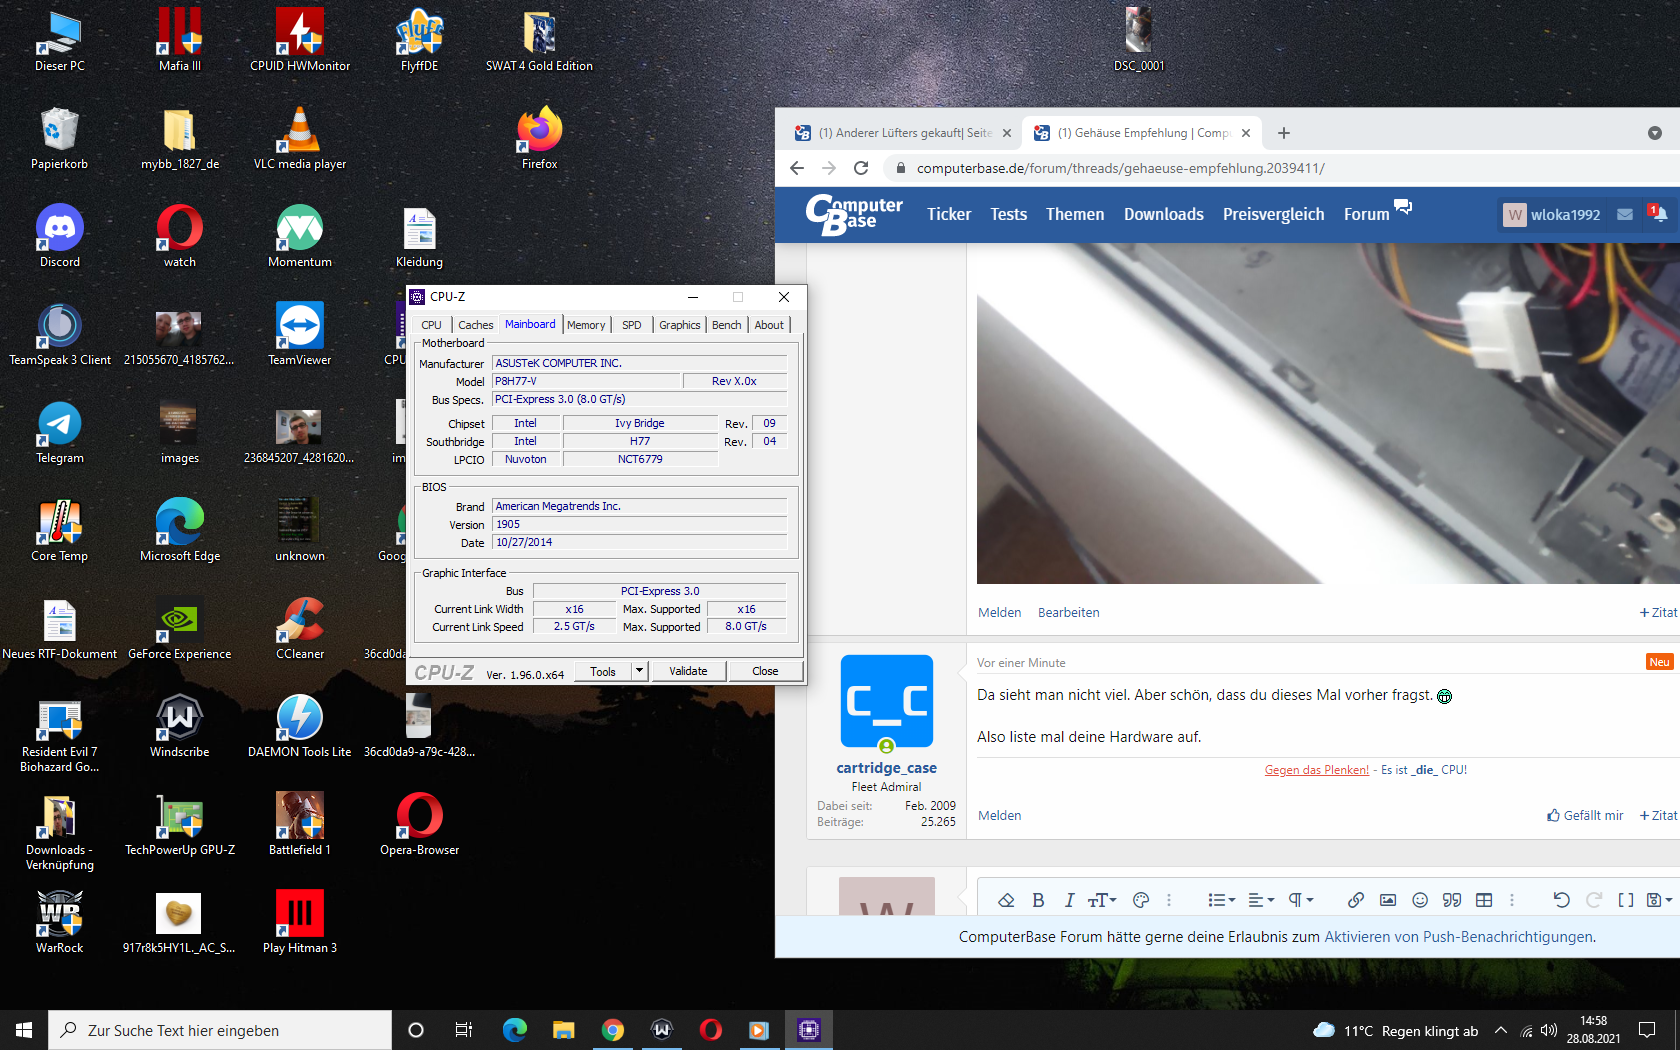Insert a quote using the editor toolbar
This screenshot has height=1050, width=1680.
coord(1452,900)
